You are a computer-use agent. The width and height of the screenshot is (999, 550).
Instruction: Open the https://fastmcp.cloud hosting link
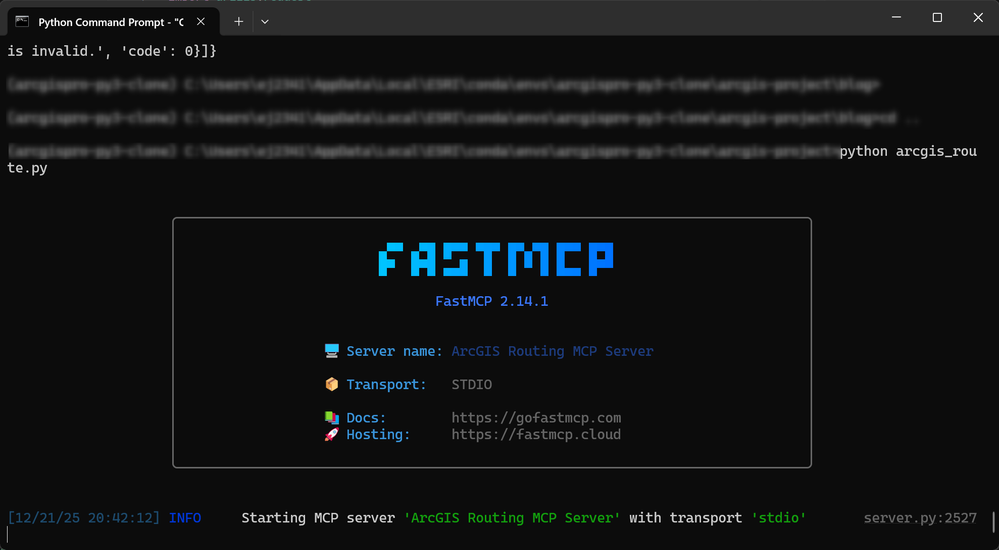pyautogui.click(x=536, y=435)
